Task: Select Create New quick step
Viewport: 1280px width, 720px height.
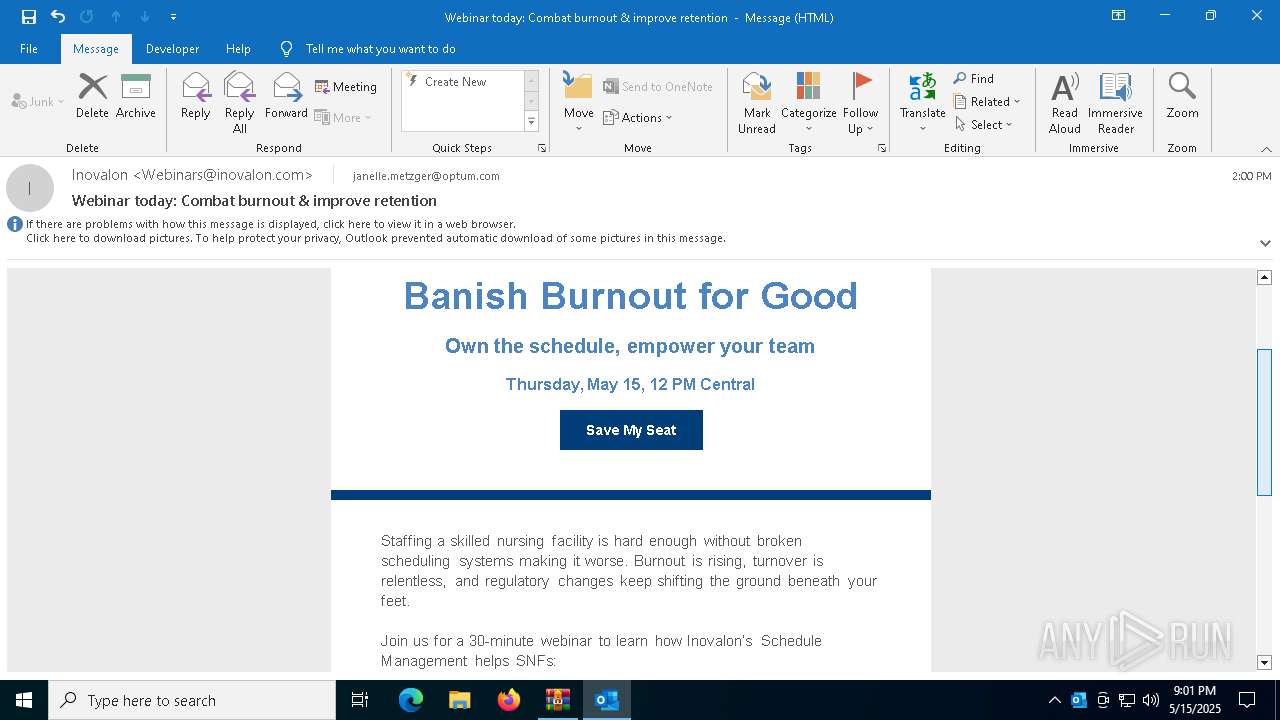Action: pyautogui.click(x=462, y=82)
